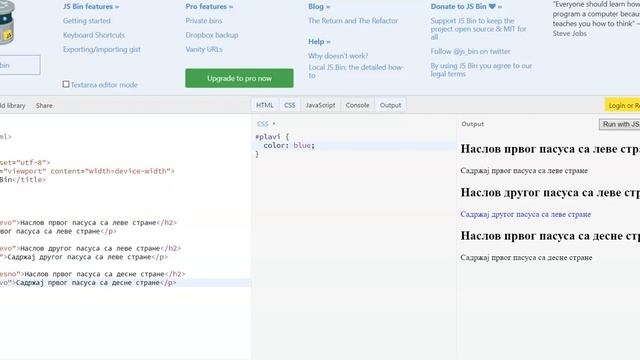Screen dimensions: 640x360
Task: Click the Steve Jobs quote text
Action: tap(596, 19)
